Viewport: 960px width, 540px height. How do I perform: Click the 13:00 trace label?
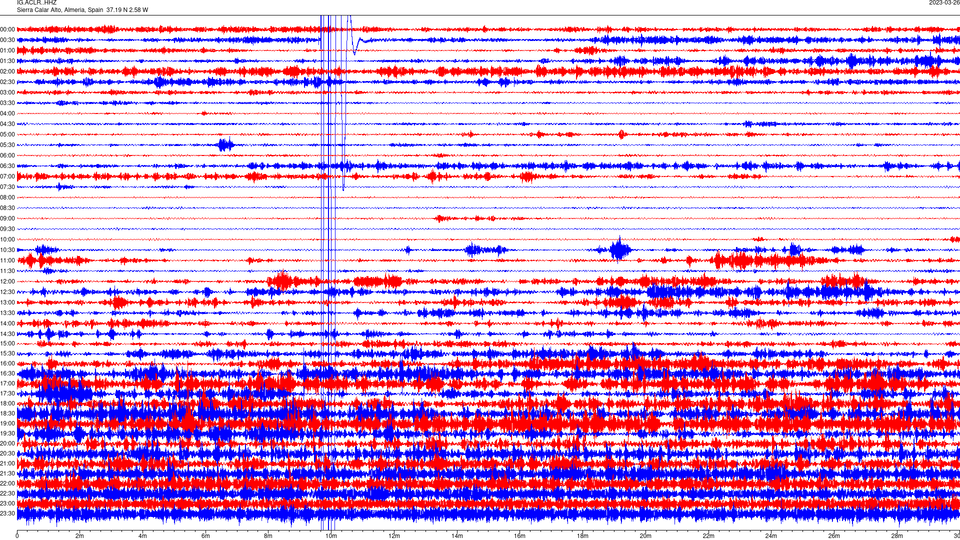[7, 302]
